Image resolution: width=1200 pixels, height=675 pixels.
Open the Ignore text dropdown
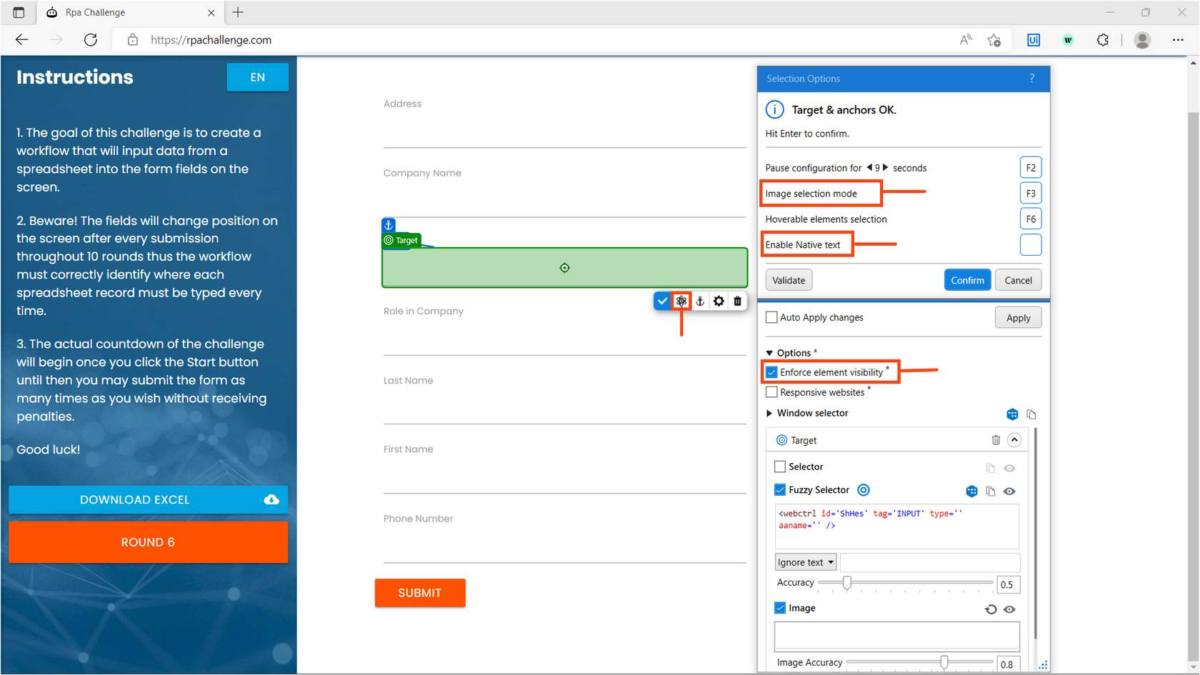(x=806, y=563)
